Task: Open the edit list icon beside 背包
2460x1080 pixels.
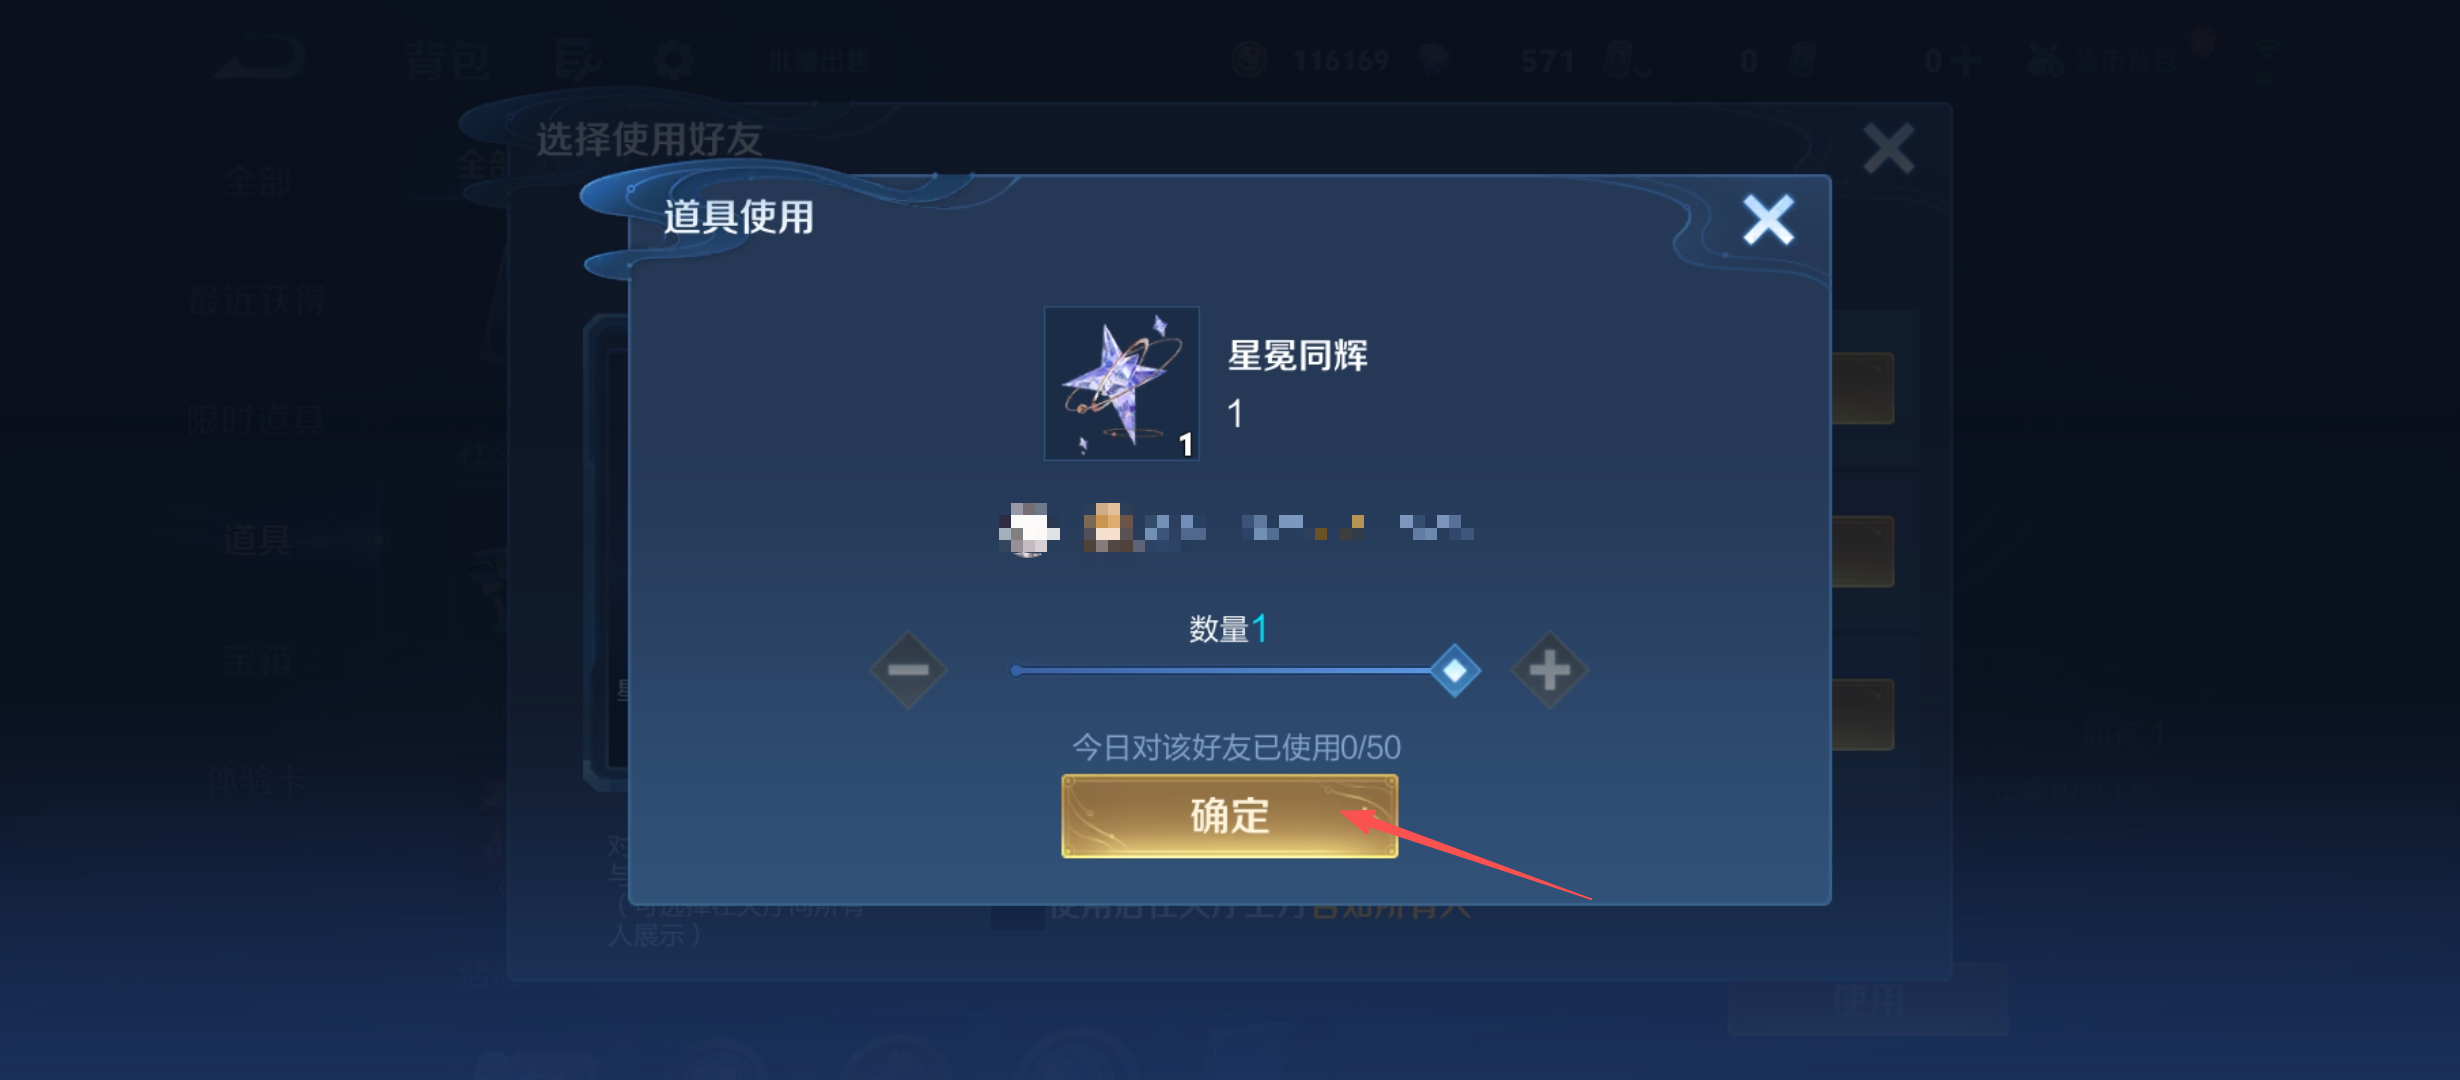Action: (x=578, y=60)
